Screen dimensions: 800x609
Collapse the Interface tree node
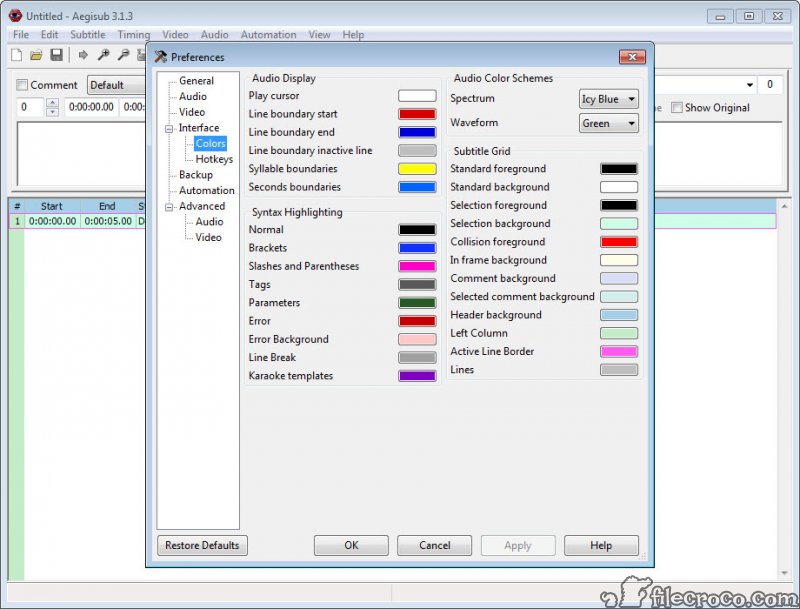169,129
